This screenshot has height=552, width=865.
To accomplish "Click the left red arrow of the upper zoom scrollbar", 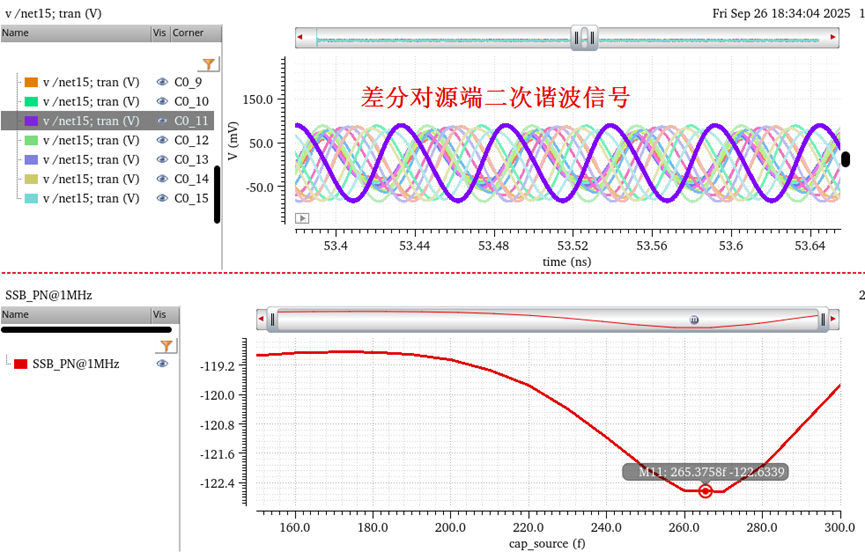I will click(301, 39).
